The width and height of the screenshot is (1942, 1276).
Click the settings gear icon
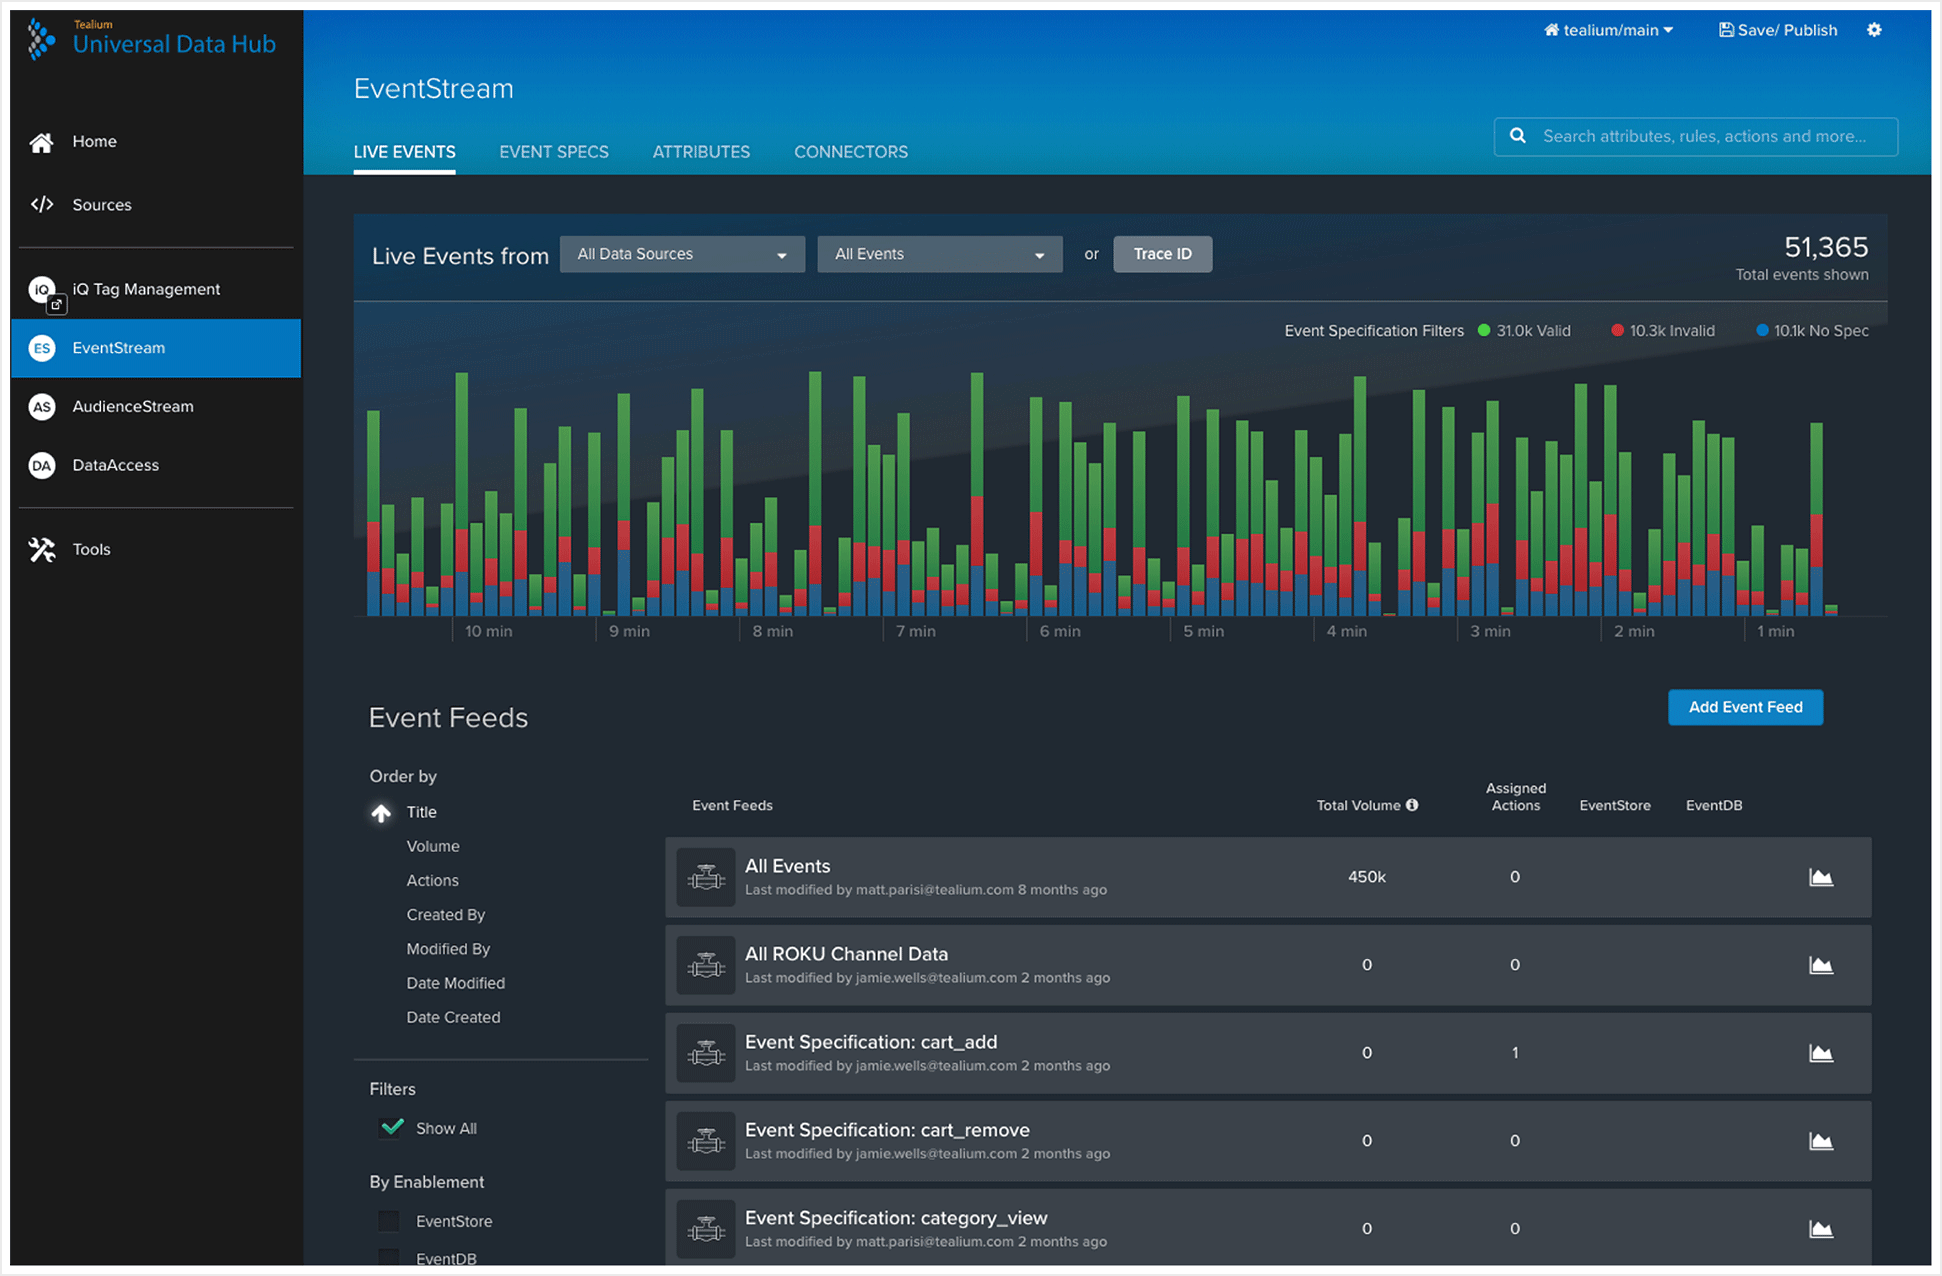(x=1874, y=30)
